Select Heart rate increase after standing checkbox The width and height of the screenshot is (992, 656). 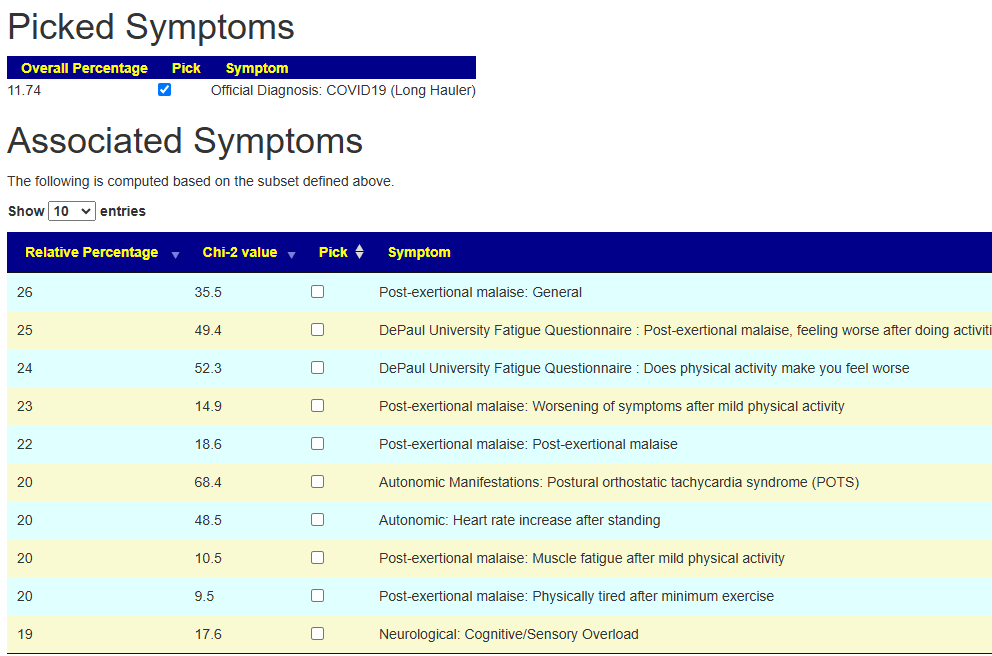tap(317, 520)
